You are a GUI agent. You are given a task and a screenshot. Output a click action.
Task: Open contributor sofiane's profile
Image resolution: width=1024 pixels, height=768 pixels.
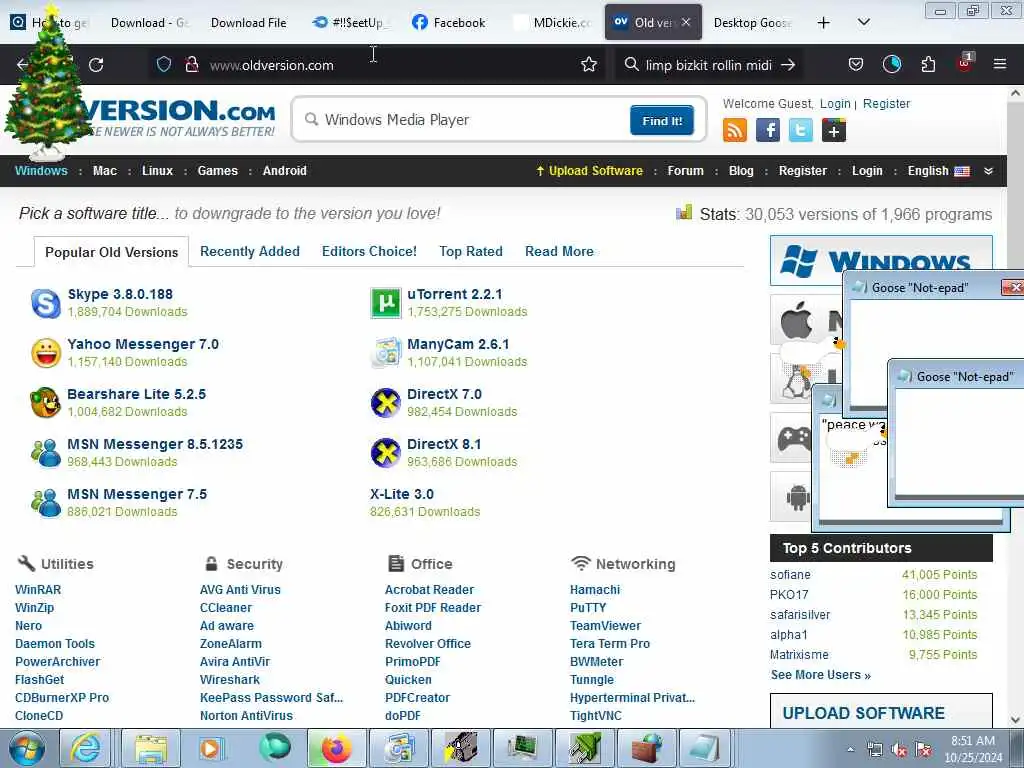(x=790, y=575)
